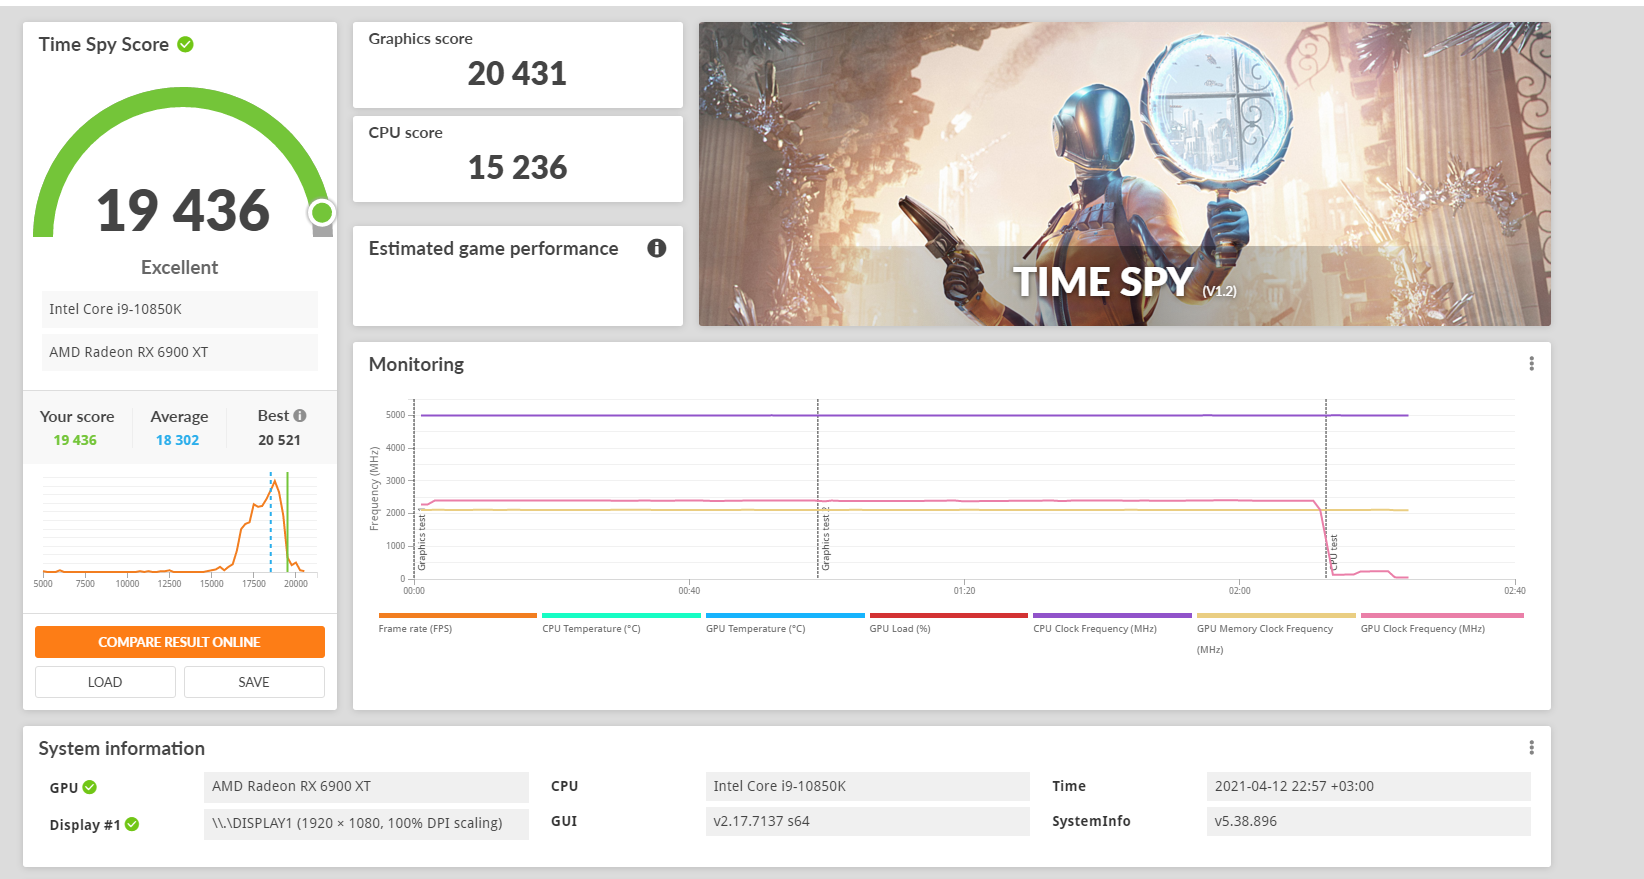
Task: Click the System information heading
Action: point(121,748)
